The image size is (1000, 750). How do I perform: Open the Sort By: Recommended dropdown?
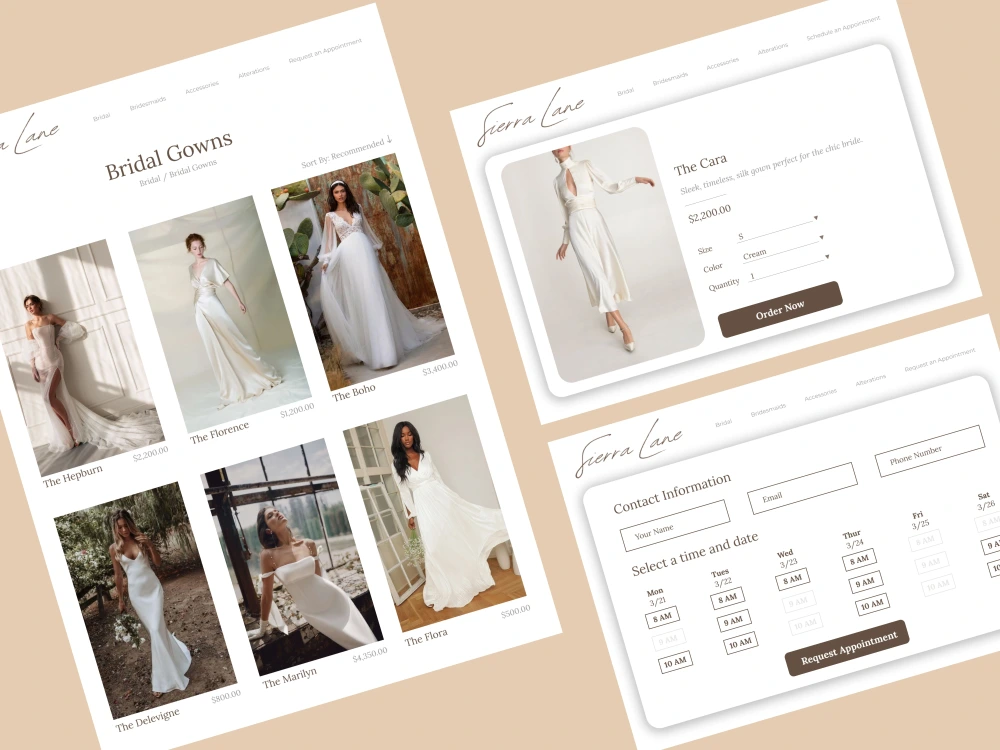tap(347, 152)
